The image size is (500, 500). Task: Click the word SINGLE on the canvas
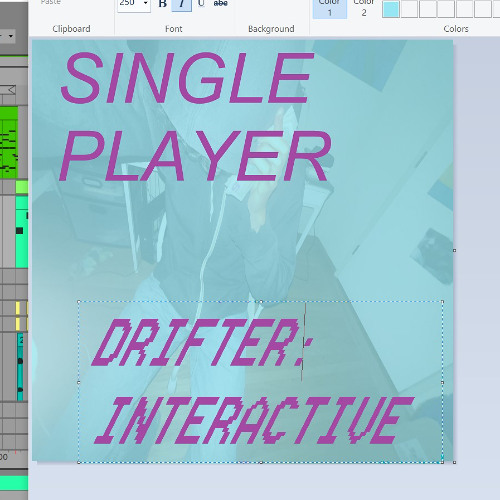[187, 77]
